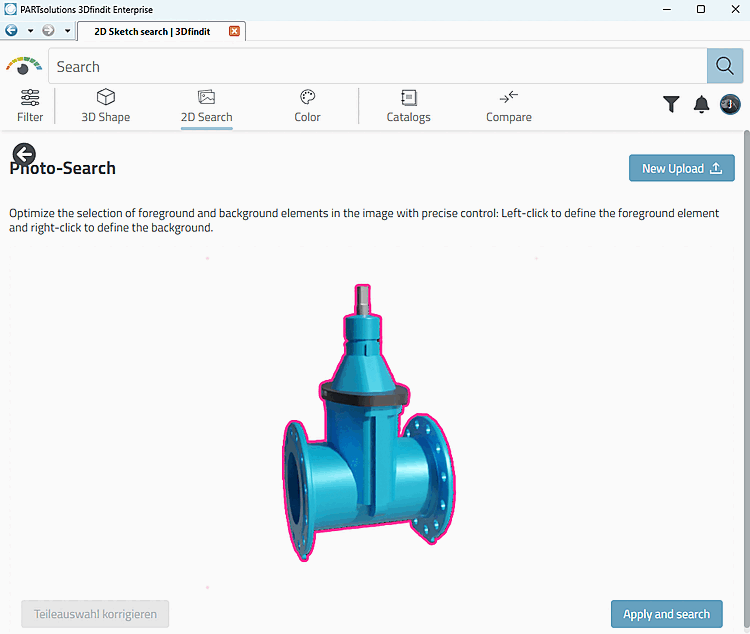The height and width of the screenshot is (634, 750).
Task: Go back using the Photo-Search arrow
Action: coord(24,154)
